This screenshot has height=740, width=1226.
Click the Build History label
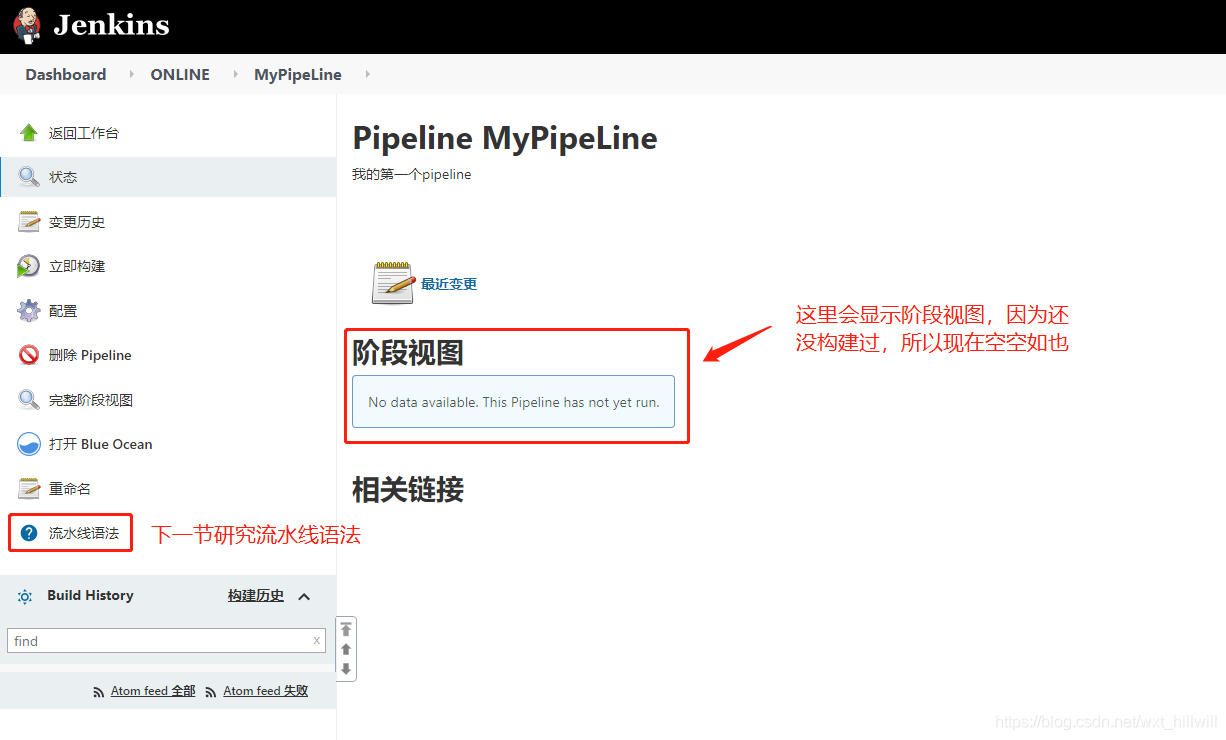click(90, 595)
